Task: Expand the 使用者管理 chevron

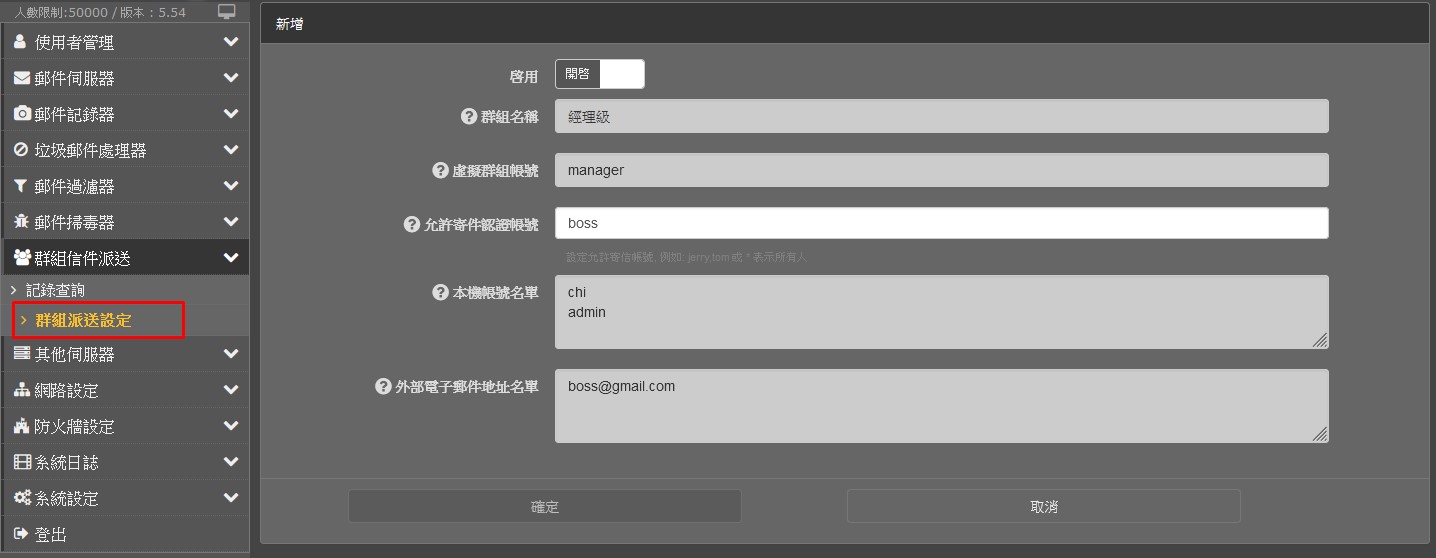Action: click(231, 42)
